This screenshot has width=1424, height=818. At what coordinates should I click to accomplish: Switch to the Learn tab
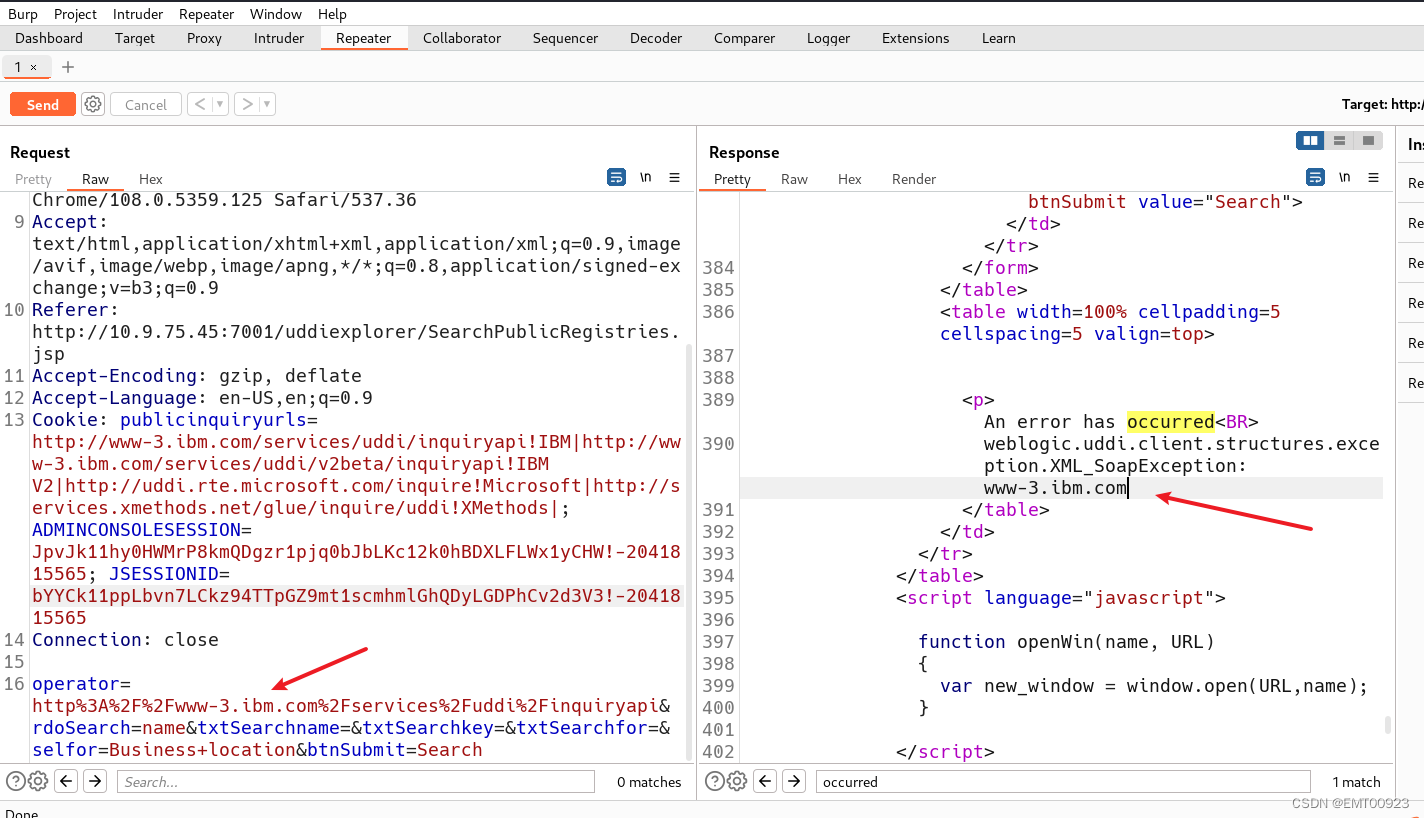click(x=998, y=38)
